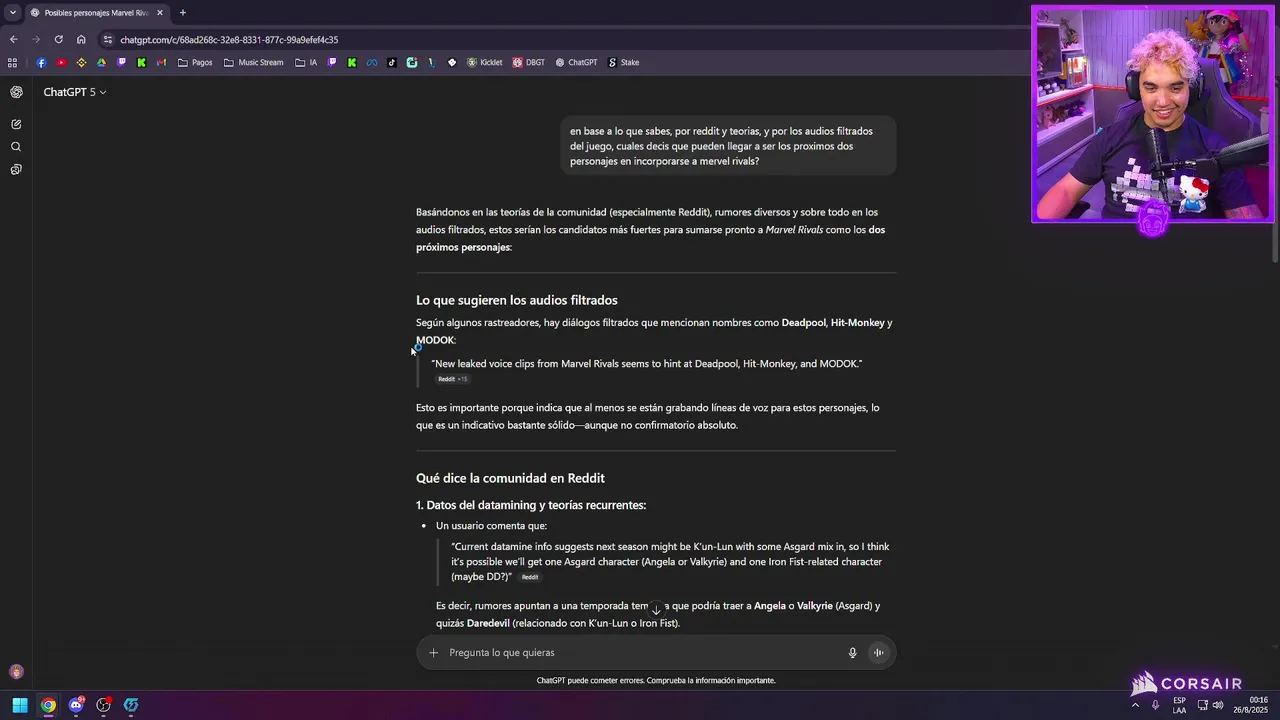Open the 'Stake' bookmark
The image size is (1280, 720).
[x=623, y=62]
